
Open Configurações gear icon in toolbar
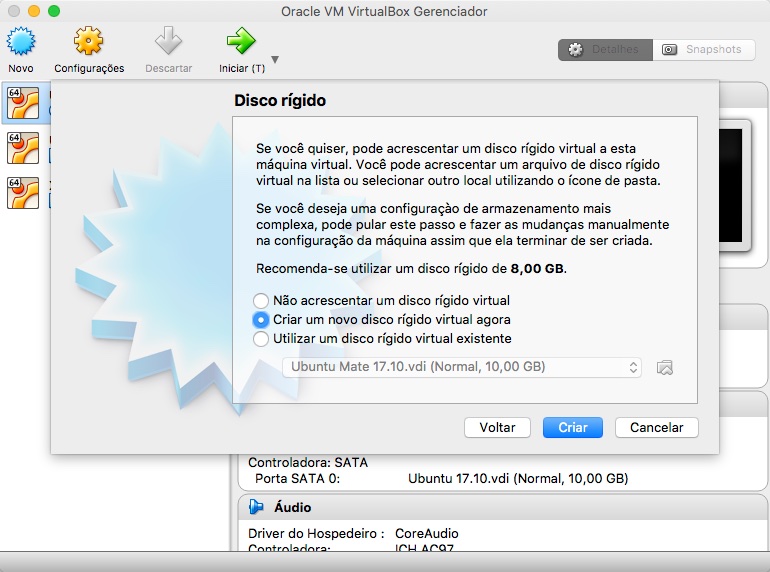point(89,42)
